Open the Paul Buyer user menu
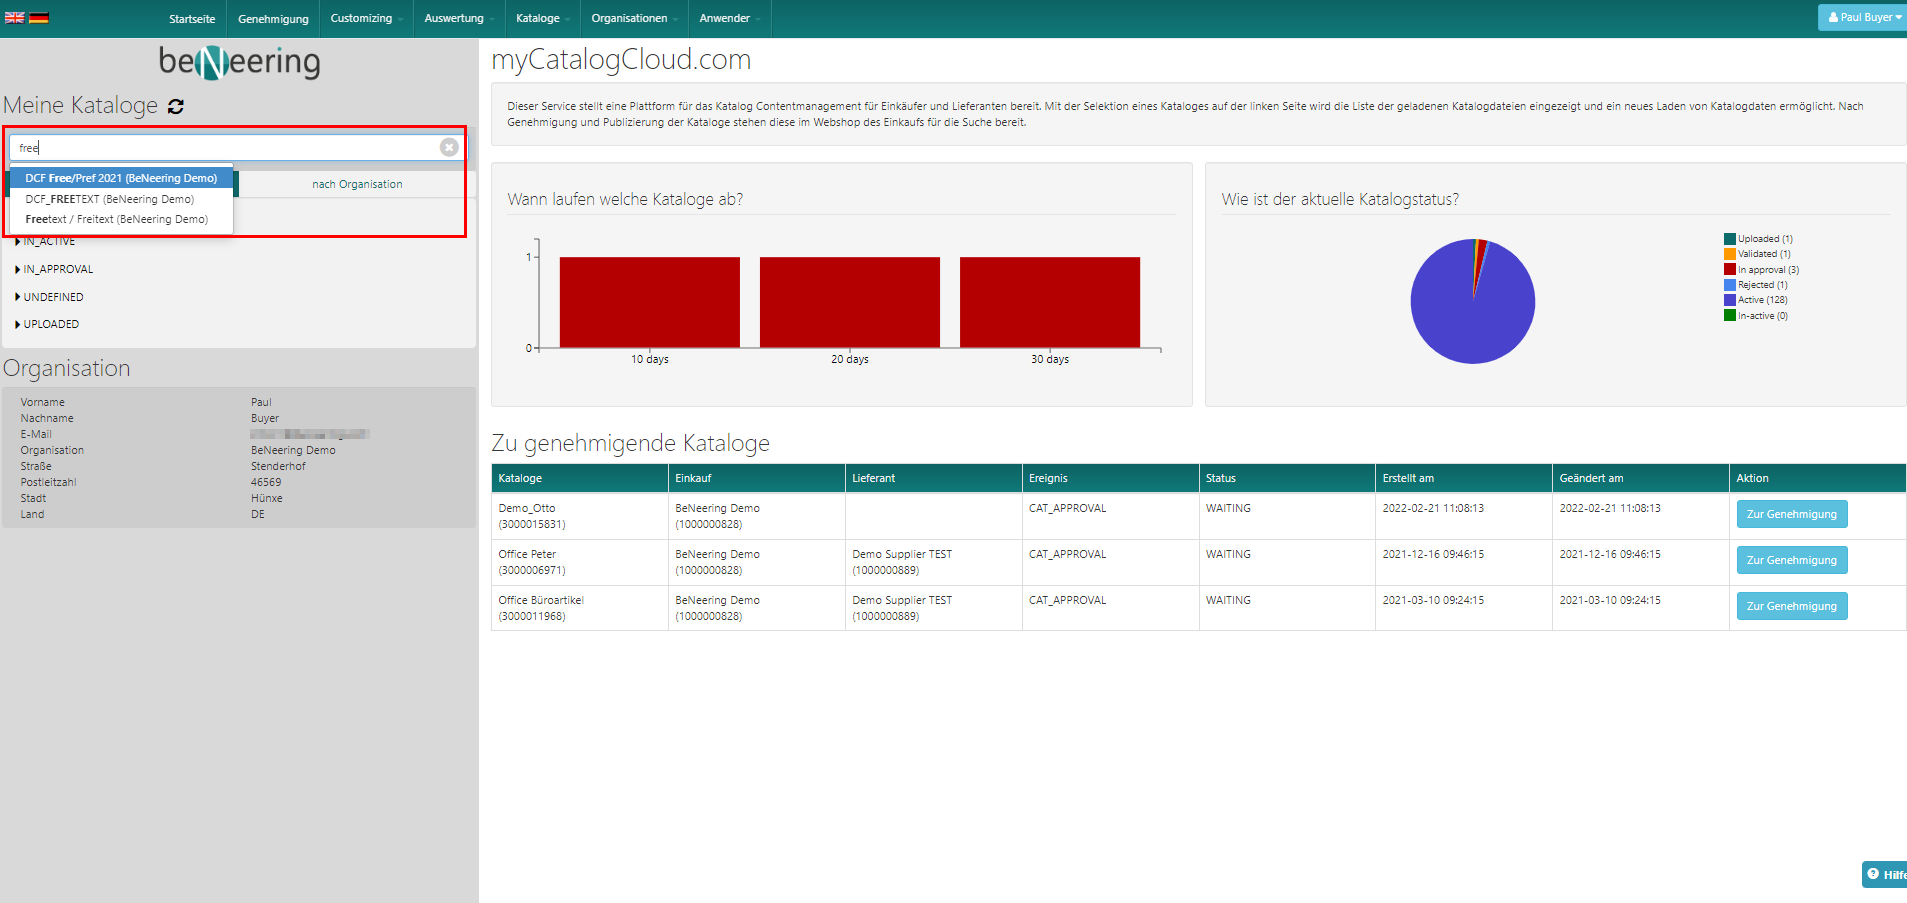The width and height of the screenshot is (1907, 903). 1863,17
